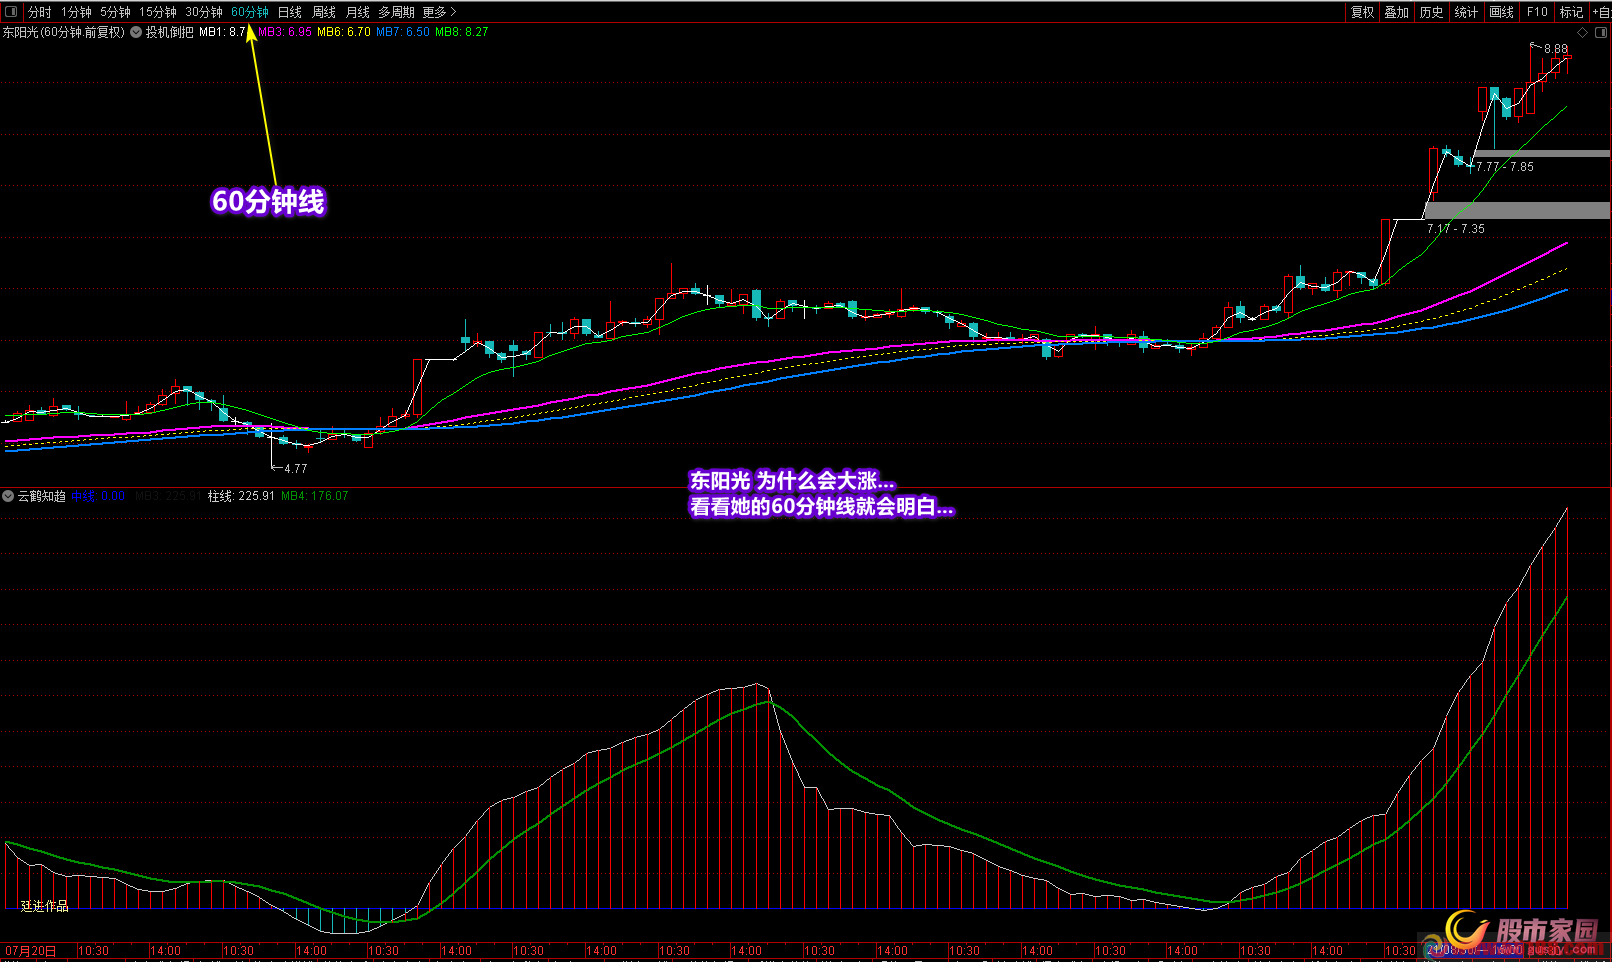The width and height of the screenshot is (1612, 962).
Task: Click the +自 add to watchlist button
Action: (x=1601, y=12)
